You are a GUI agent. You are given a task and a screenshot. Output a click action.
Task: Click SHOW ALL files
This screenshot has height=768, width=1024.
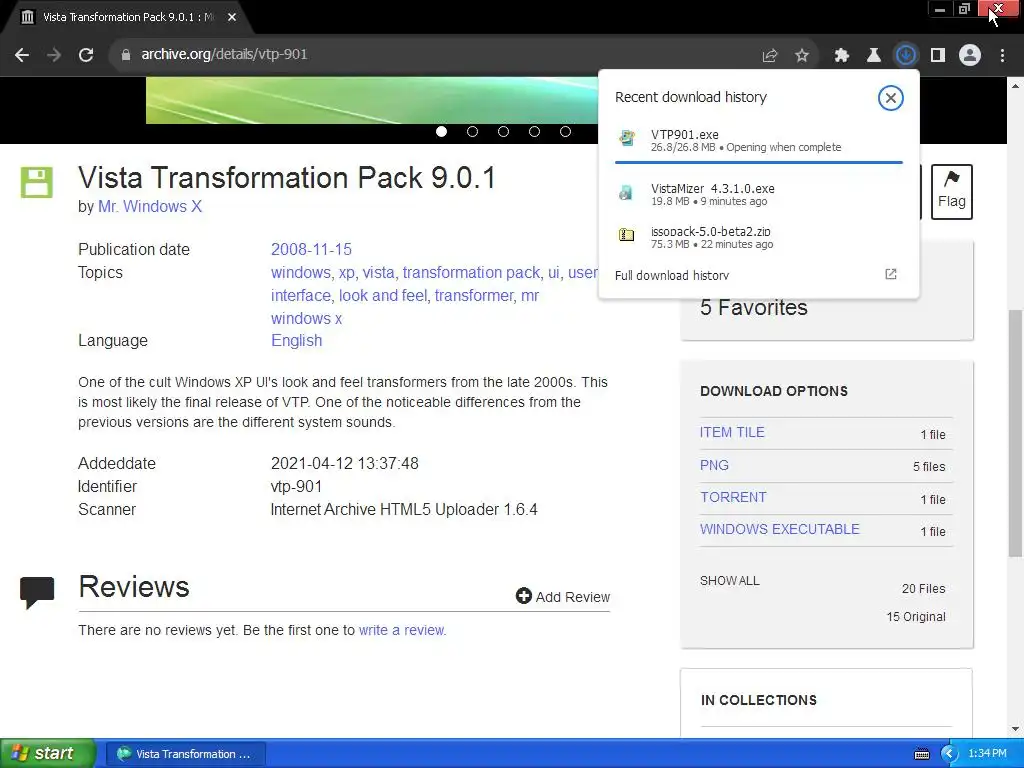point(729,581)
